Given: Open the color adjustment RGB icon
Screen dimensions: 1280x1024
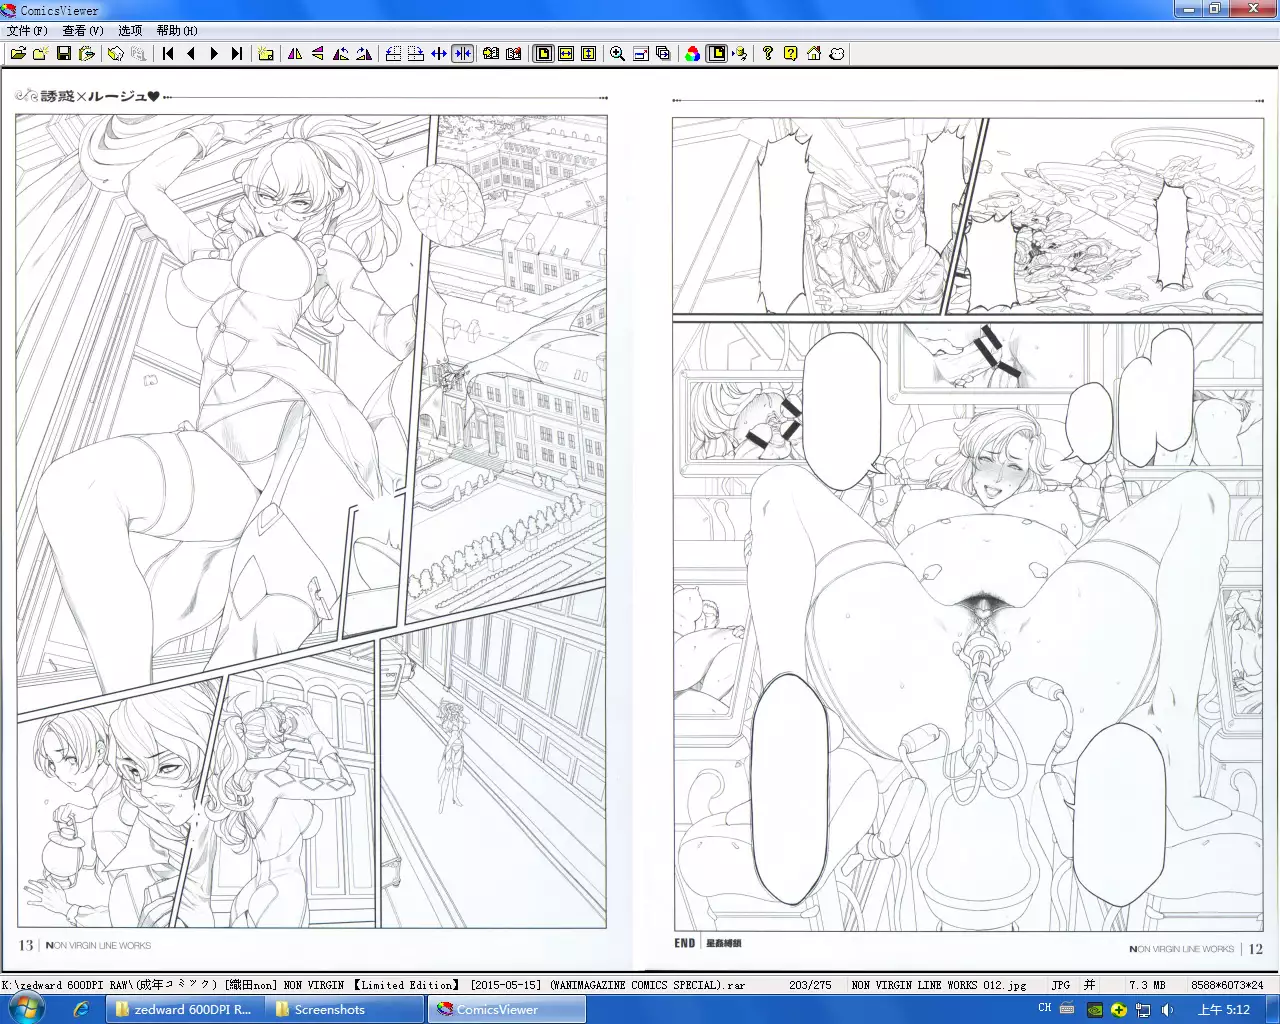Looking at the screenshot, I should pos(692,54).
